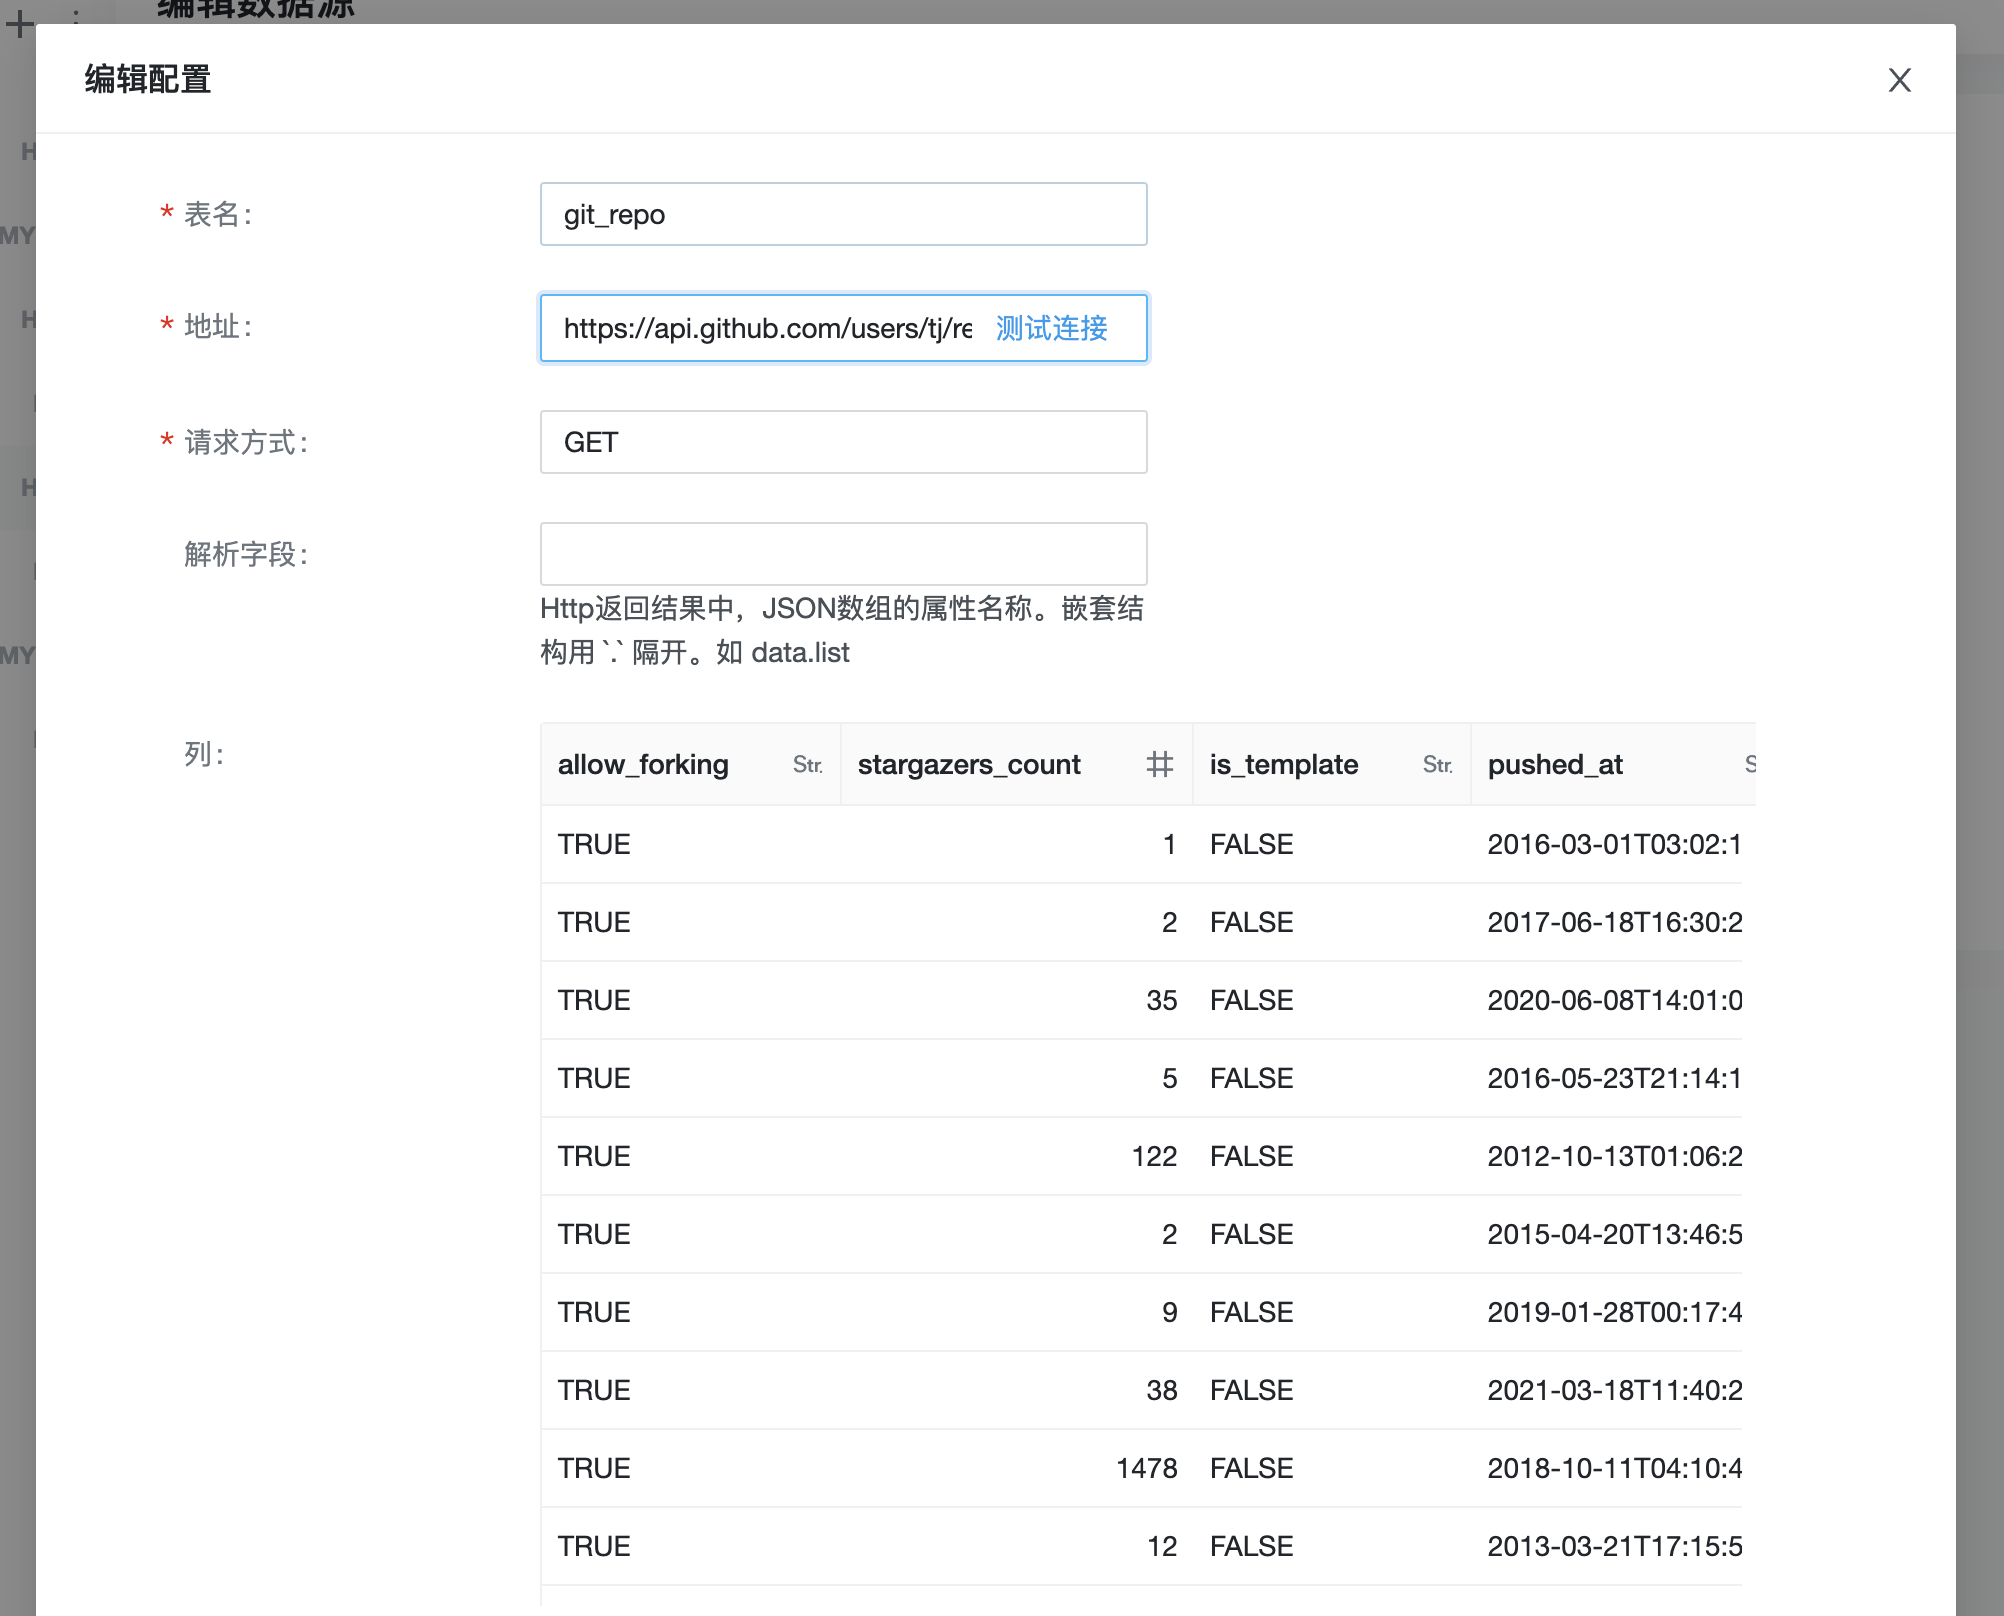Click the empty 解析字段 input field
The height and width of the screenshot is (1616, 2004).
click(x=842, y=554)
